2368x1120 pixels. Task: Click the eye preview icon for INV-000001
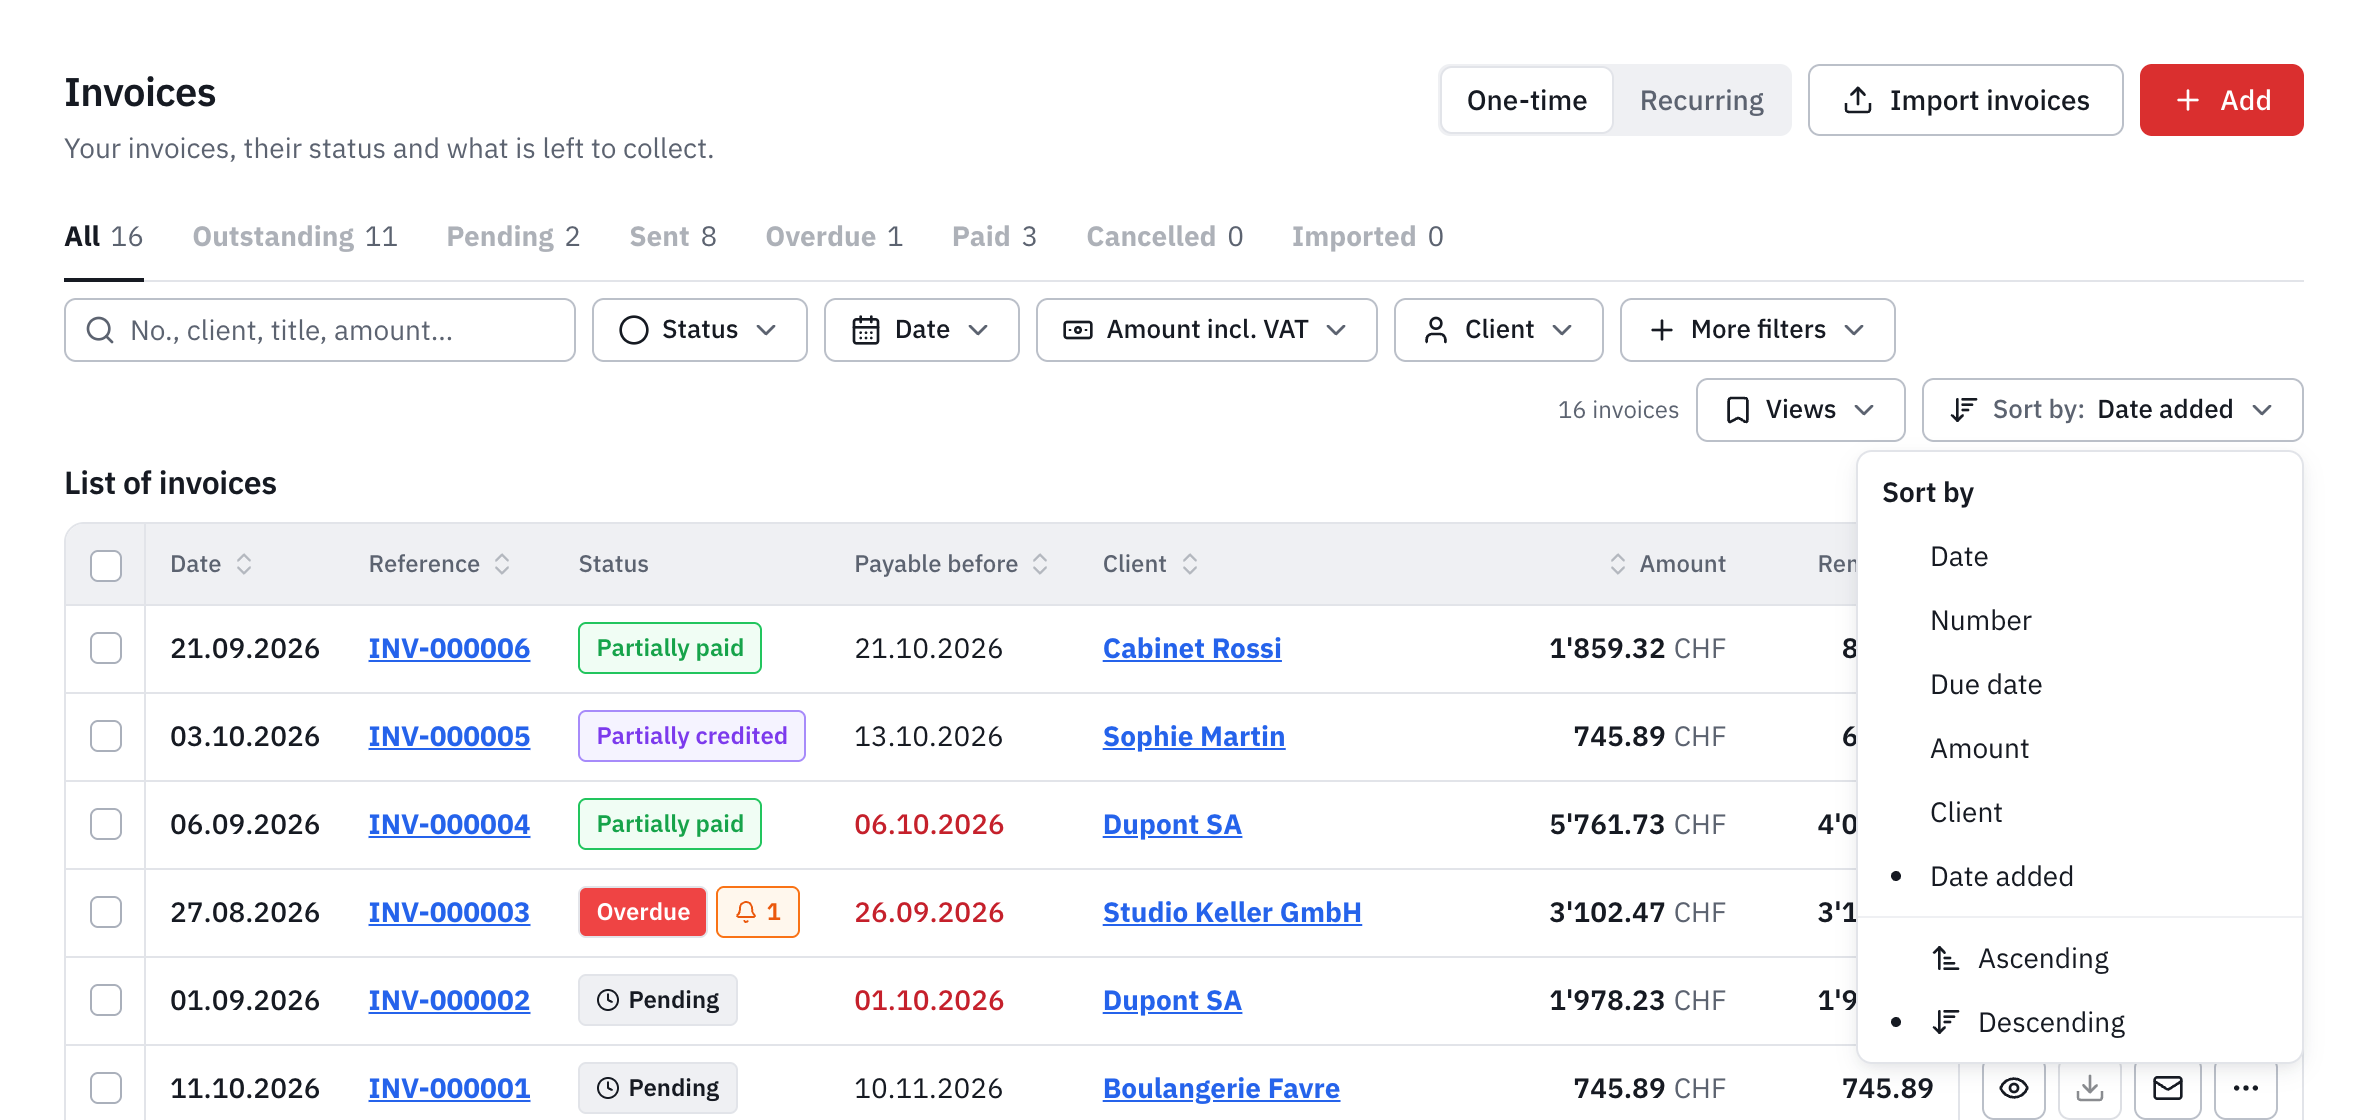2013,1088
